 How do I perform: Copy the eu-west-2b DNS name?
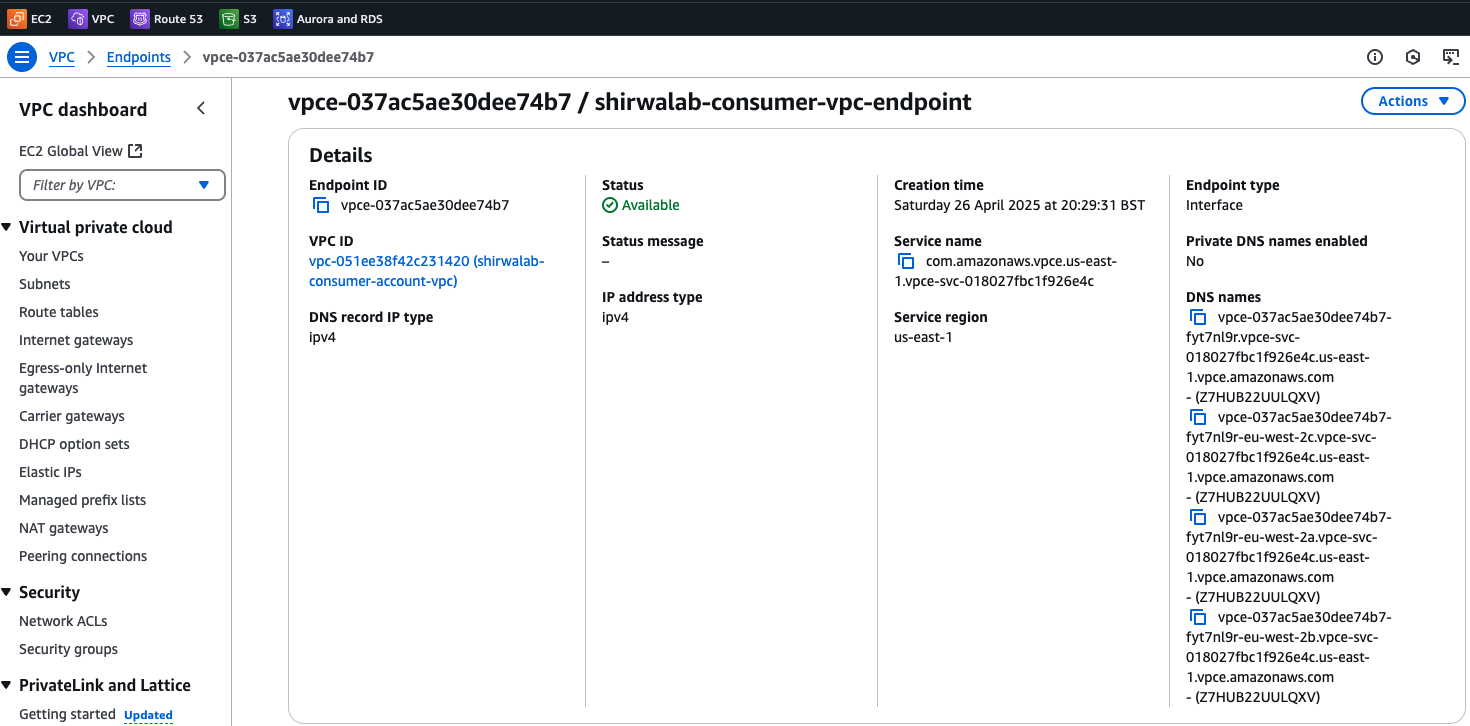[1198, 617]
